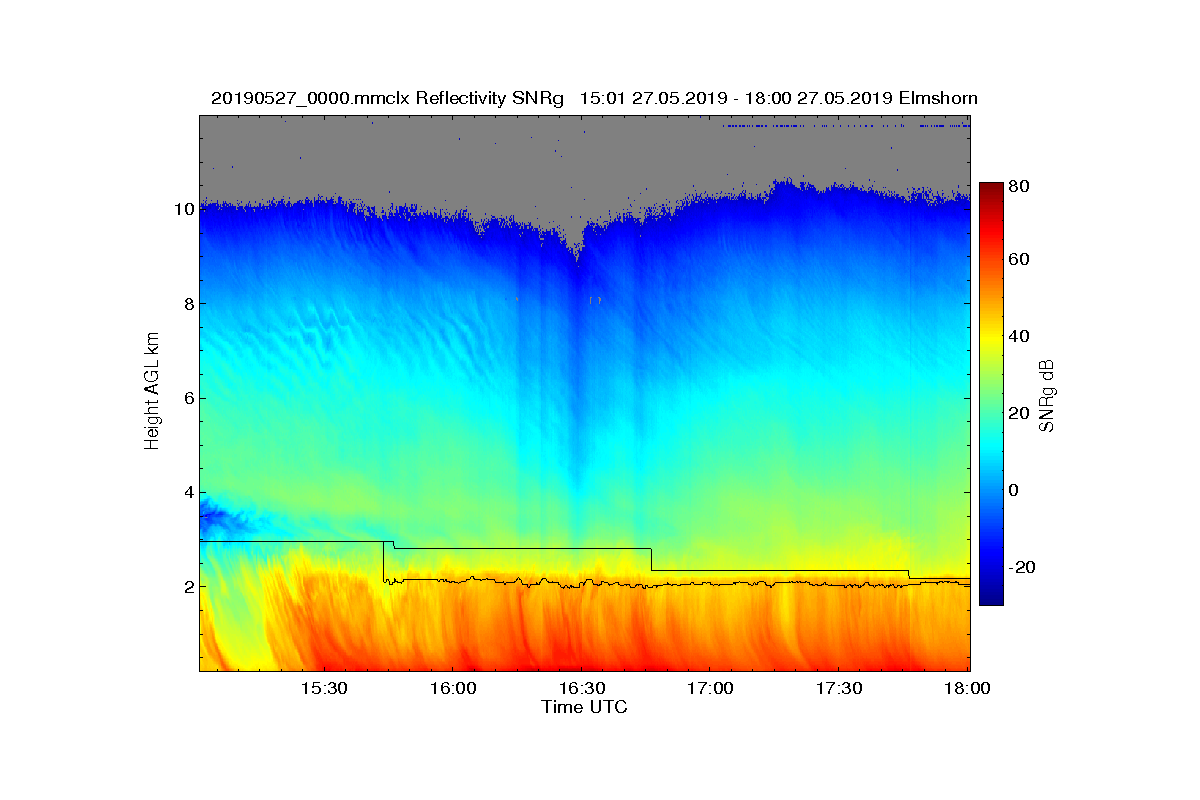Screen dimensions: 1200x800
Task: Click the colorbar value 80
Action: tap(1019, 185)
